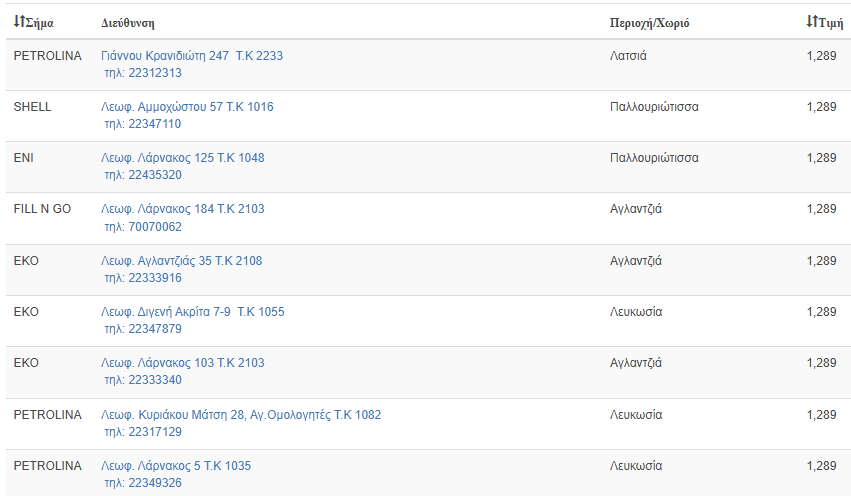Select PETROLINA in the Λάρνακος 5 row
The width and height of the screenshot is (851, 496).
[x=48, y=466]
